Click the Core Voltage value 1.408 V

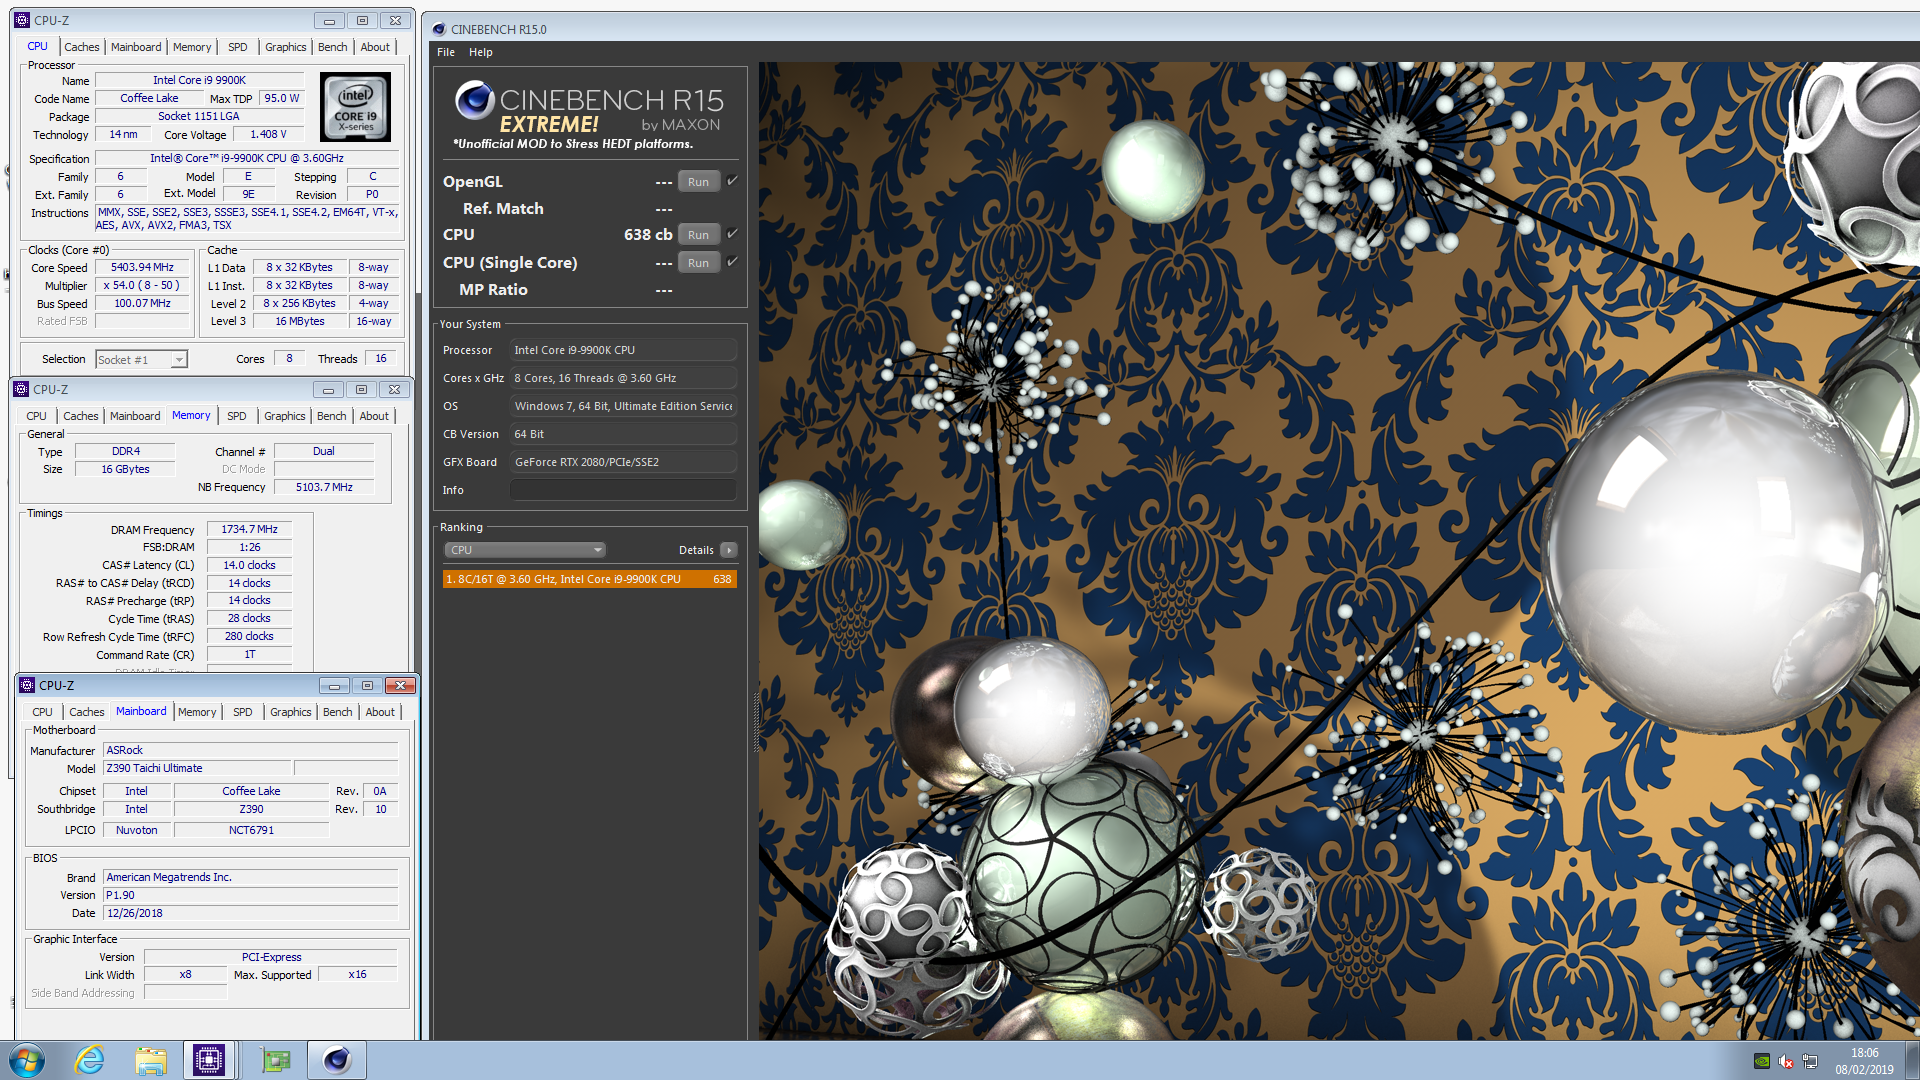click(268, 134)
